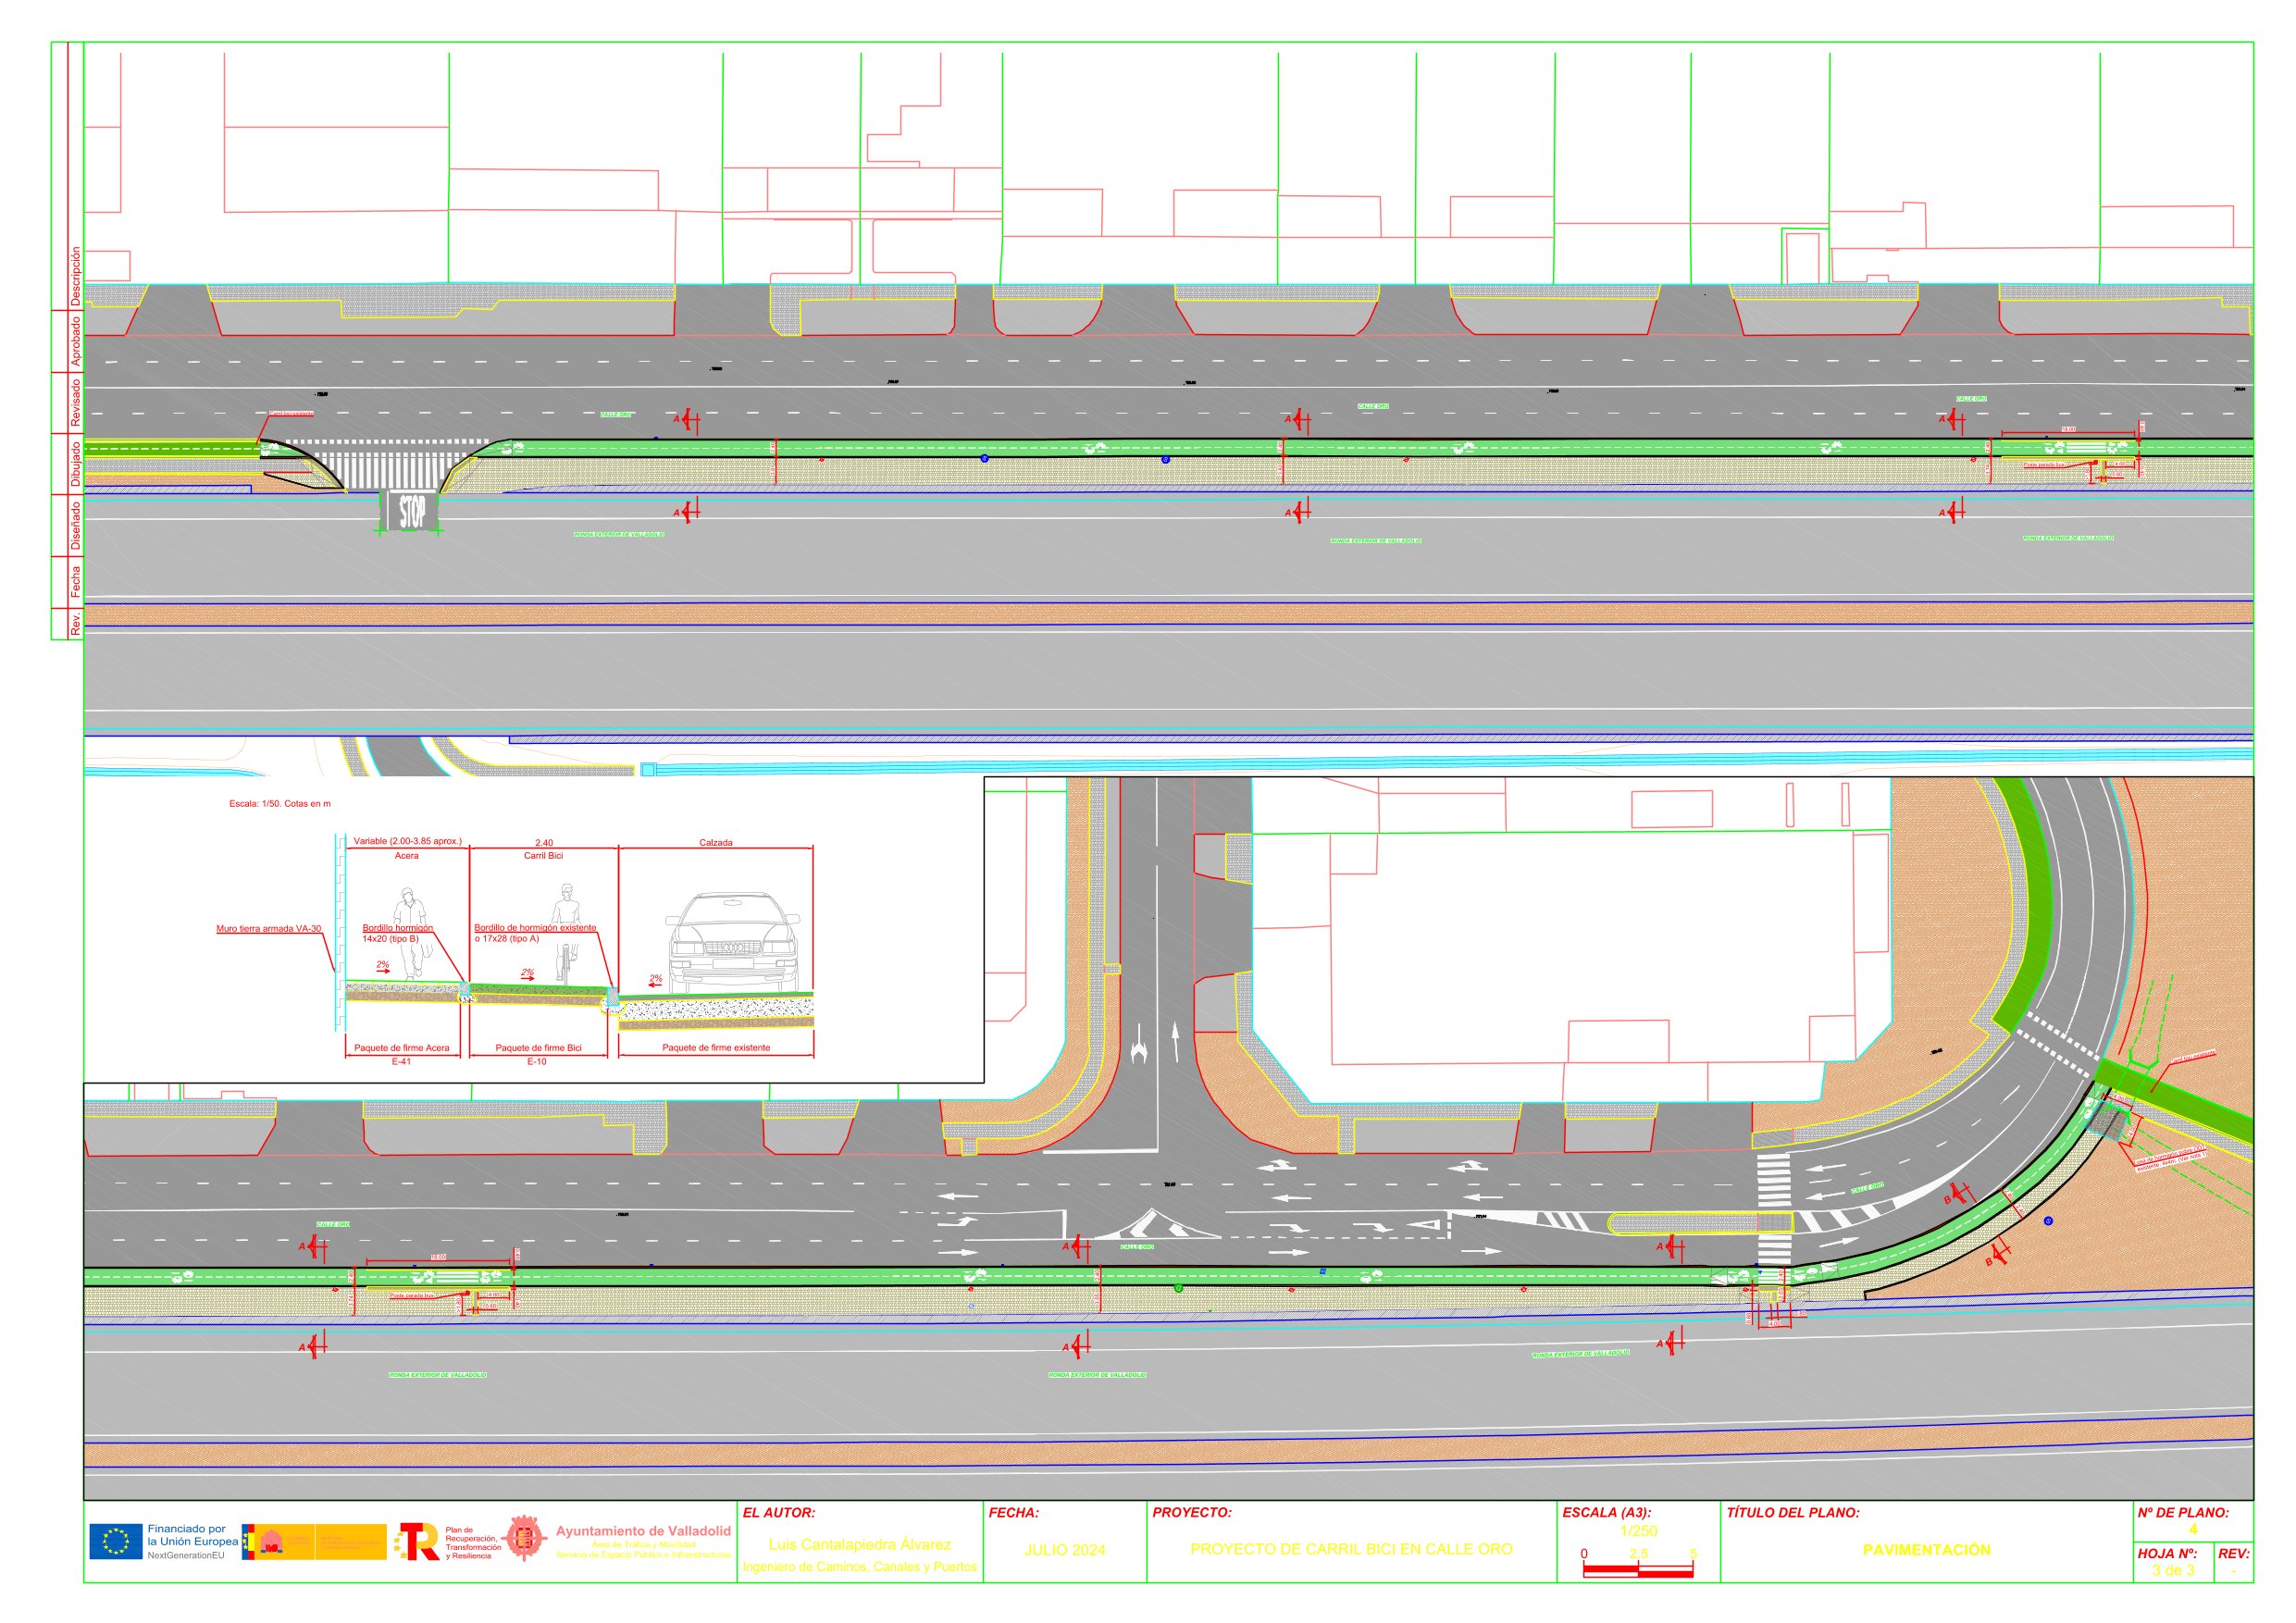
Task: Click the Audi car front grille
Action: [x=734, y=947]
